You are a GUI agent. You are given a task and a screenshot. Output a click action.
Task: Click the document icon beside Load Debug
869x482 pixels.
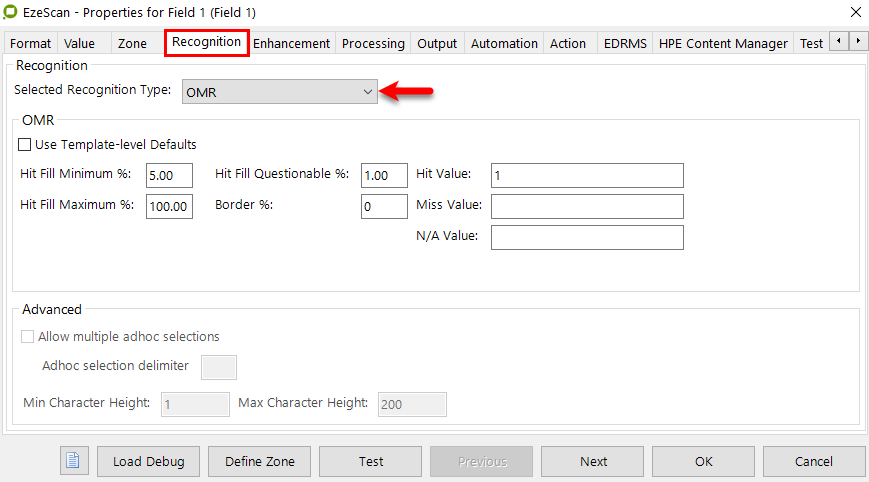coord(75,461)
